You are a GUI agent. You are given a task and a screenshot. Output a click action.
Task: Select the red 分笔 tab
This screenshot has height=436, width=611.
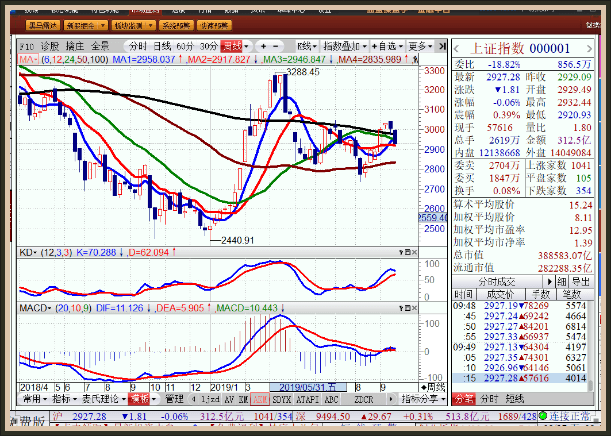point(464,399)
